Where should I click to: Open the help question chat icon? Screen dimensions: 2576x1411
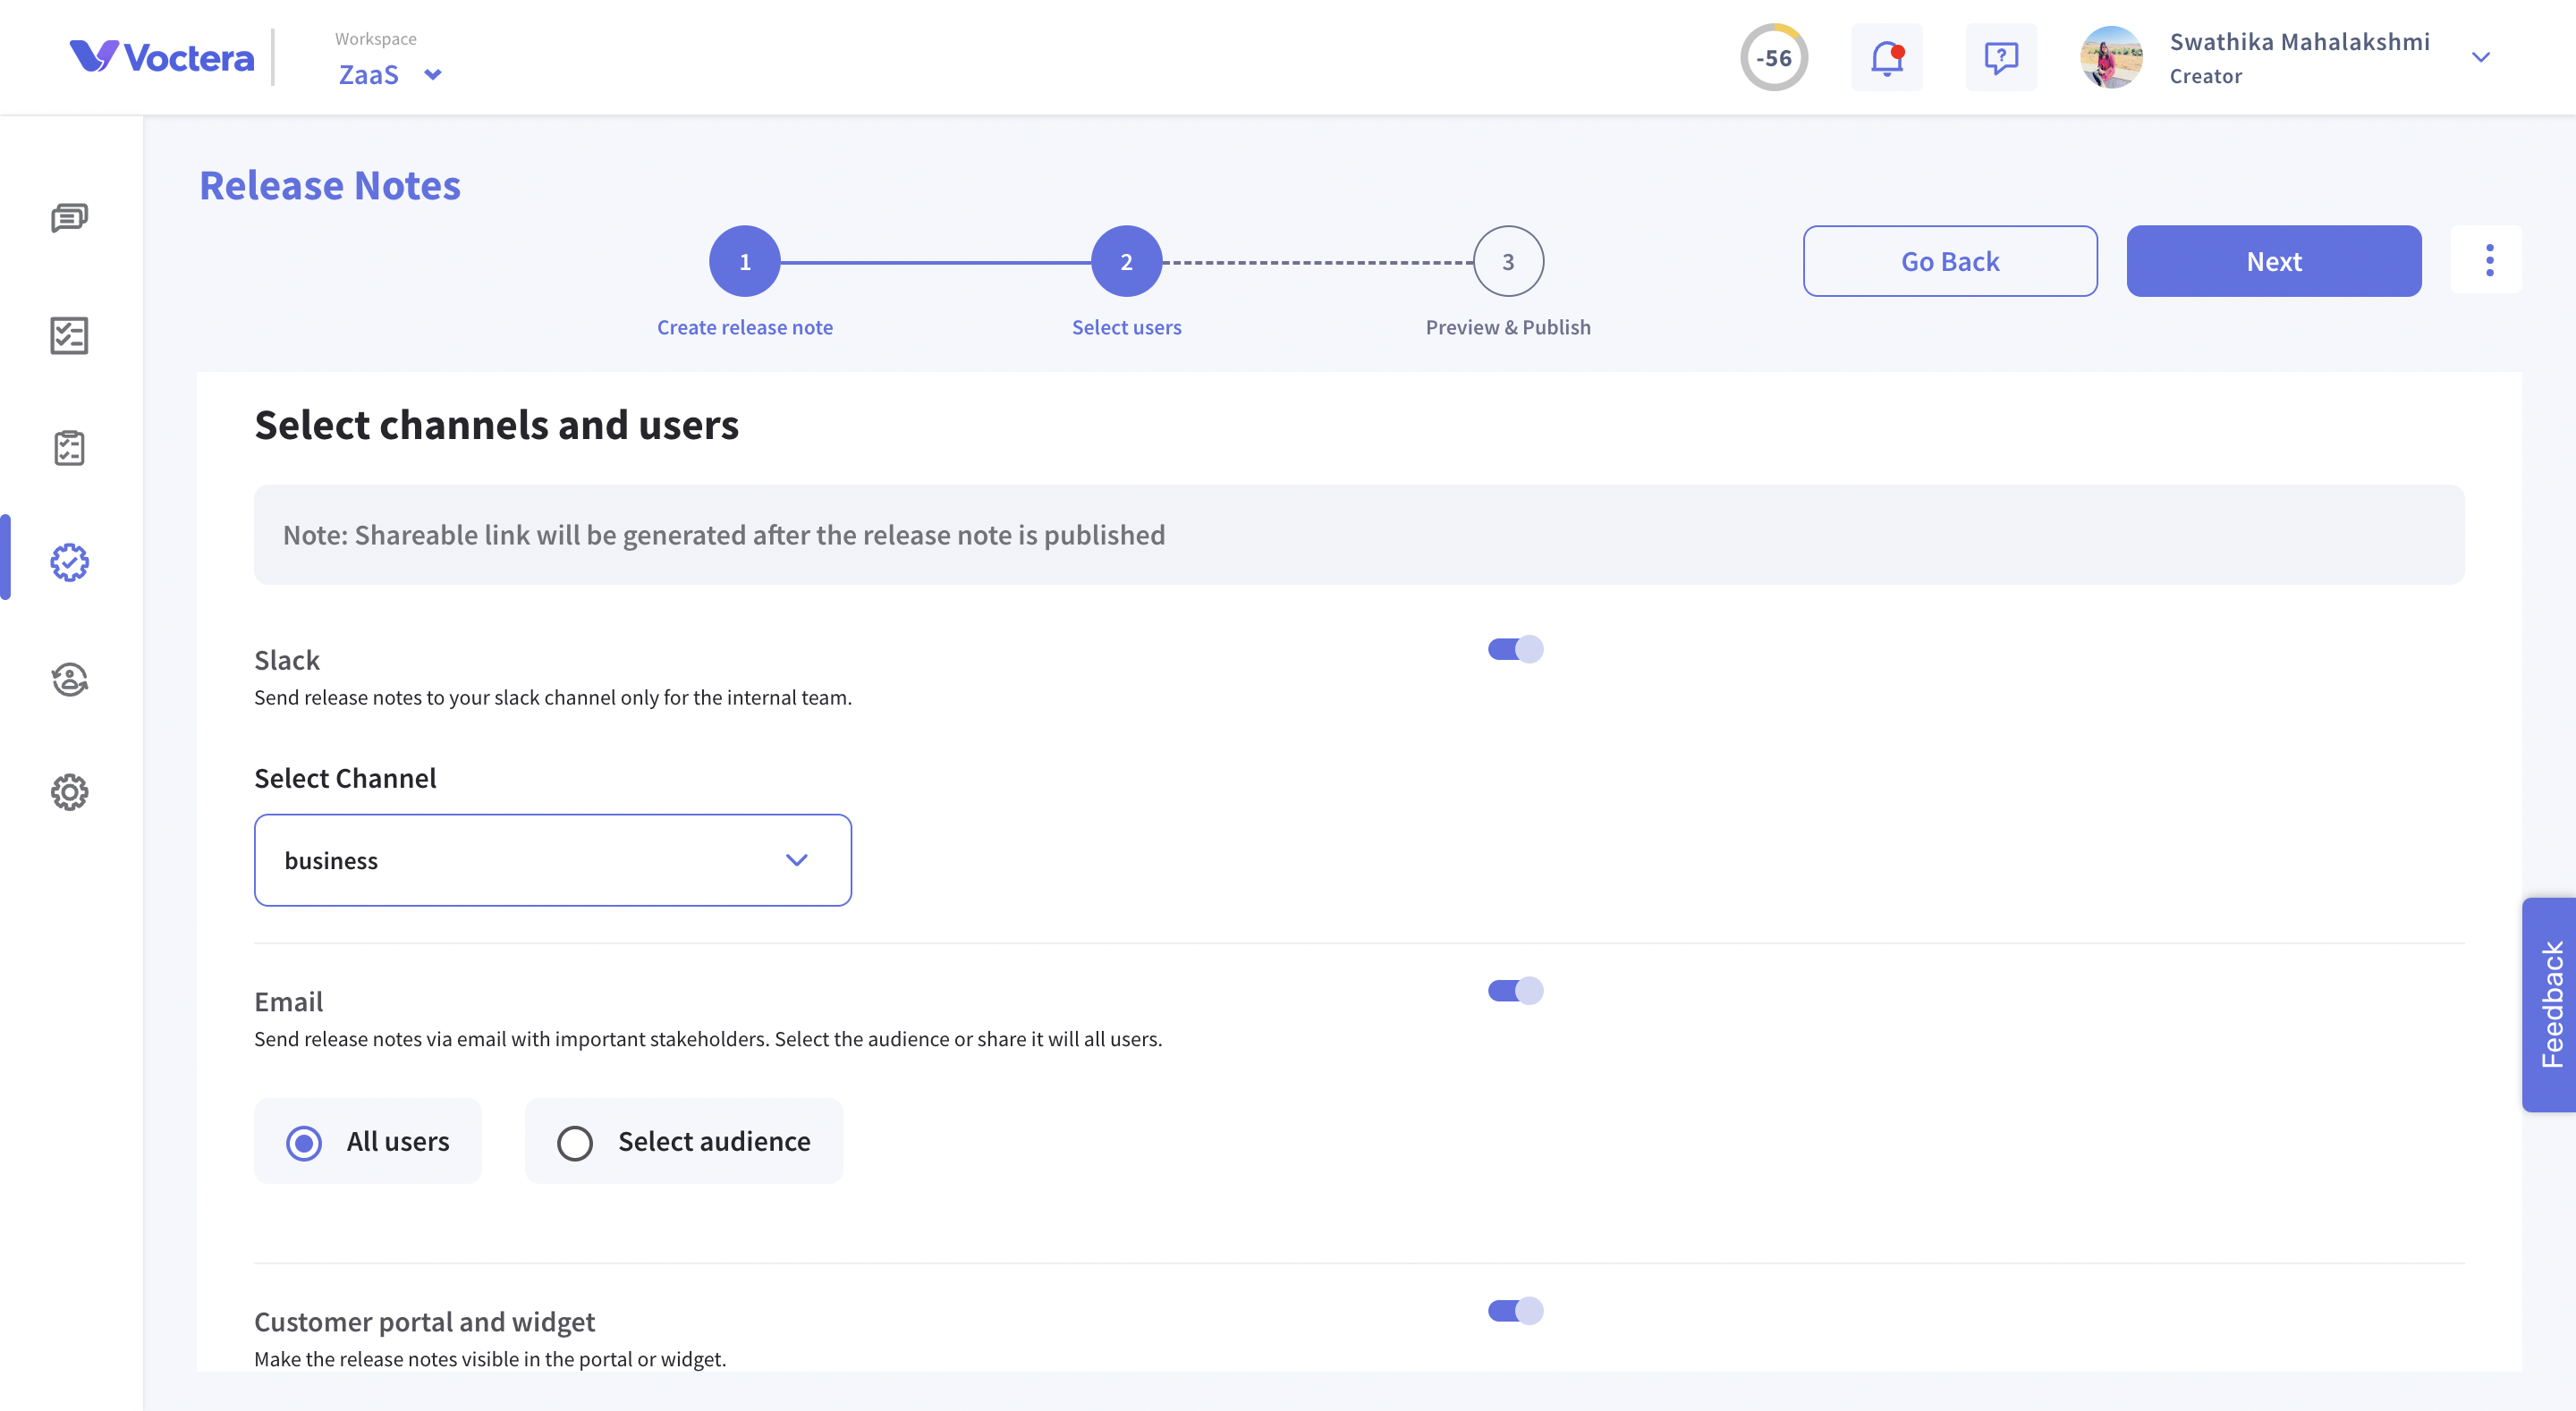(x=2001, y=58)
